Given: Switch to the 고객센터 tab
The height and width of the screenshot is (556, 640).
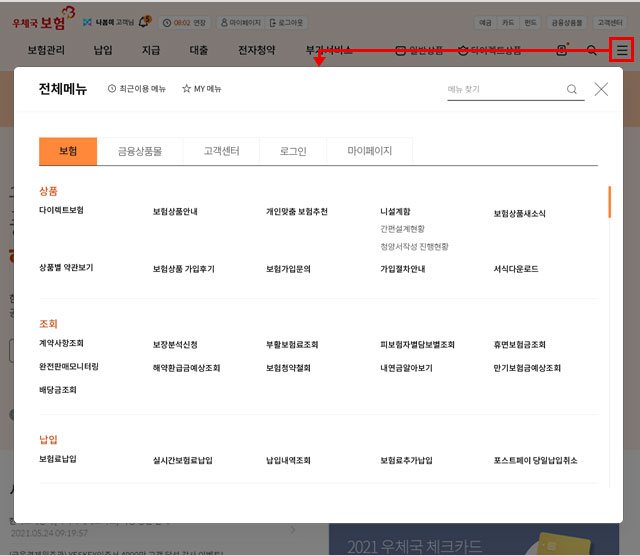Looking at the screenshot, I should 221,151.
